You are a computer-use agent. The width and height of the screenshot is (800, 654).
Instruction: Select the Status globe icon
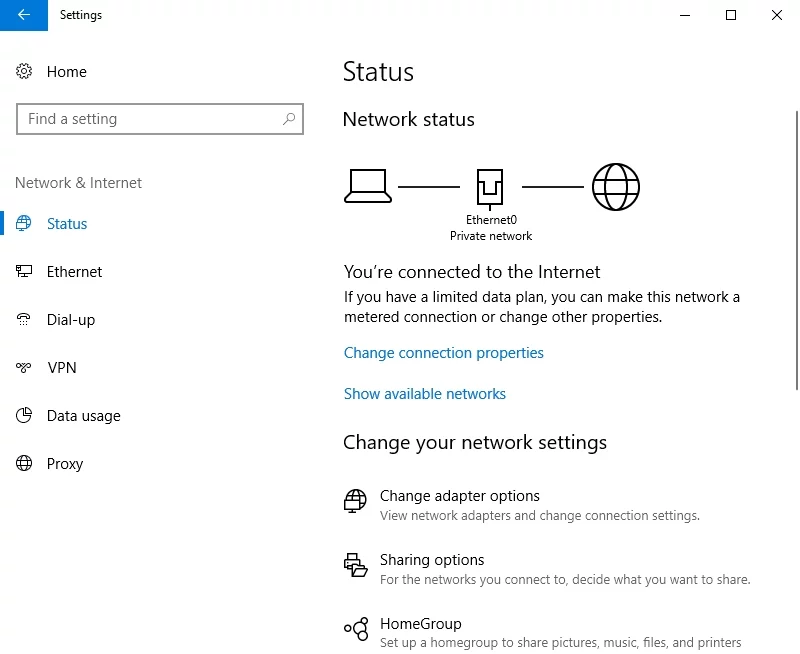tap(25, 224)
